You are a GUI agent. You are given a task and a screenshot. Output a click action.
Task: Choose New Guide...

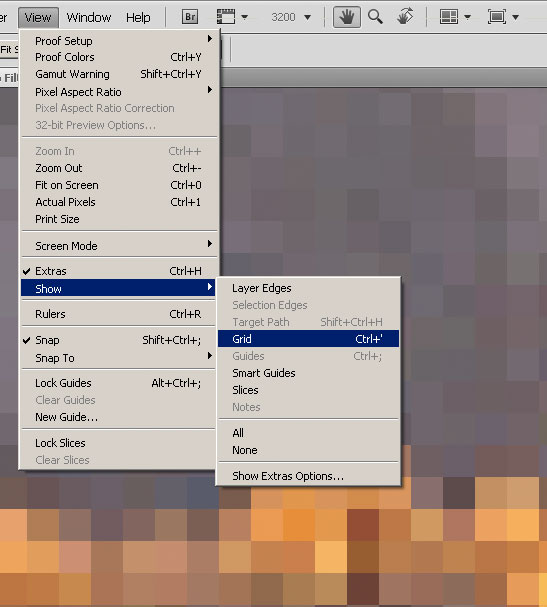(118, 417)
